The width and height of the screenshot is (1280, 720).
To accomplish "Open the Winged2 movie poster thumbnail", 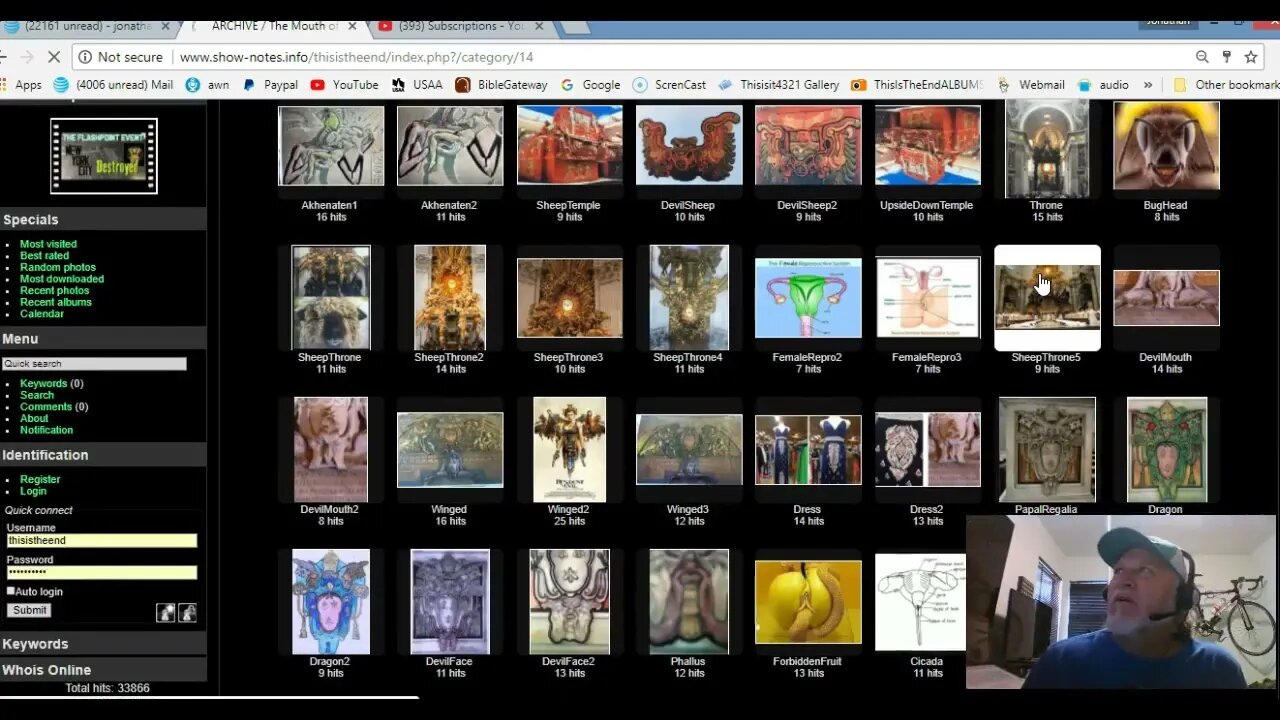I will pos(569,450).
